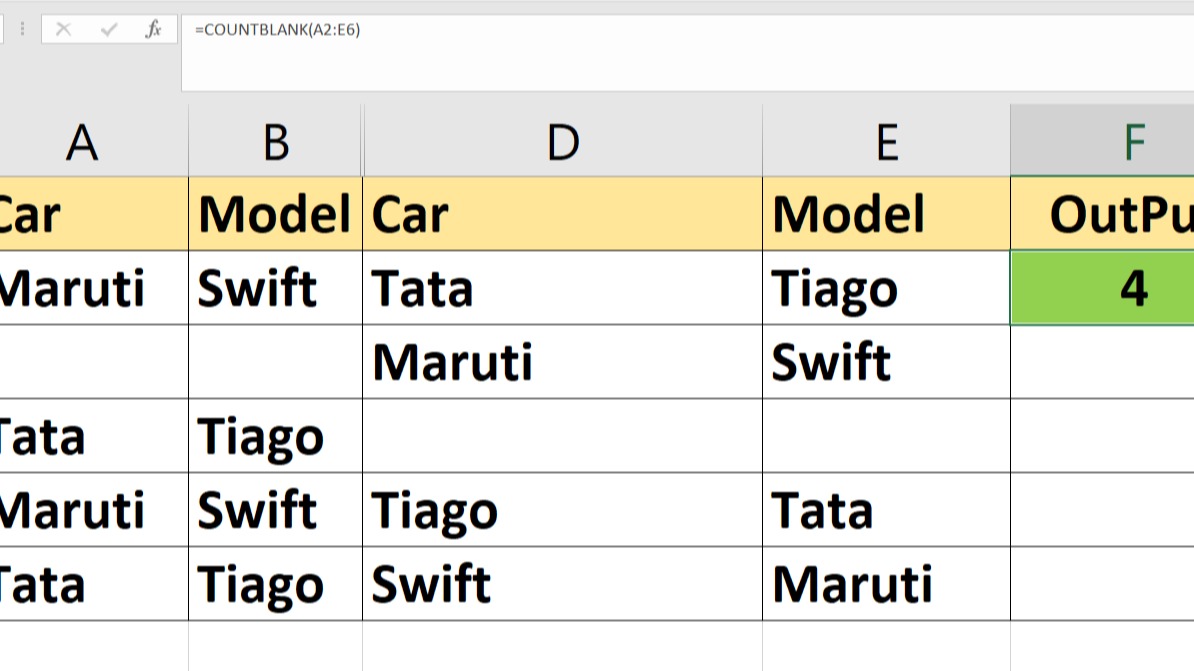Select column B header
1194x671 pixels.
pyautogui.click(x=274, y=141)
